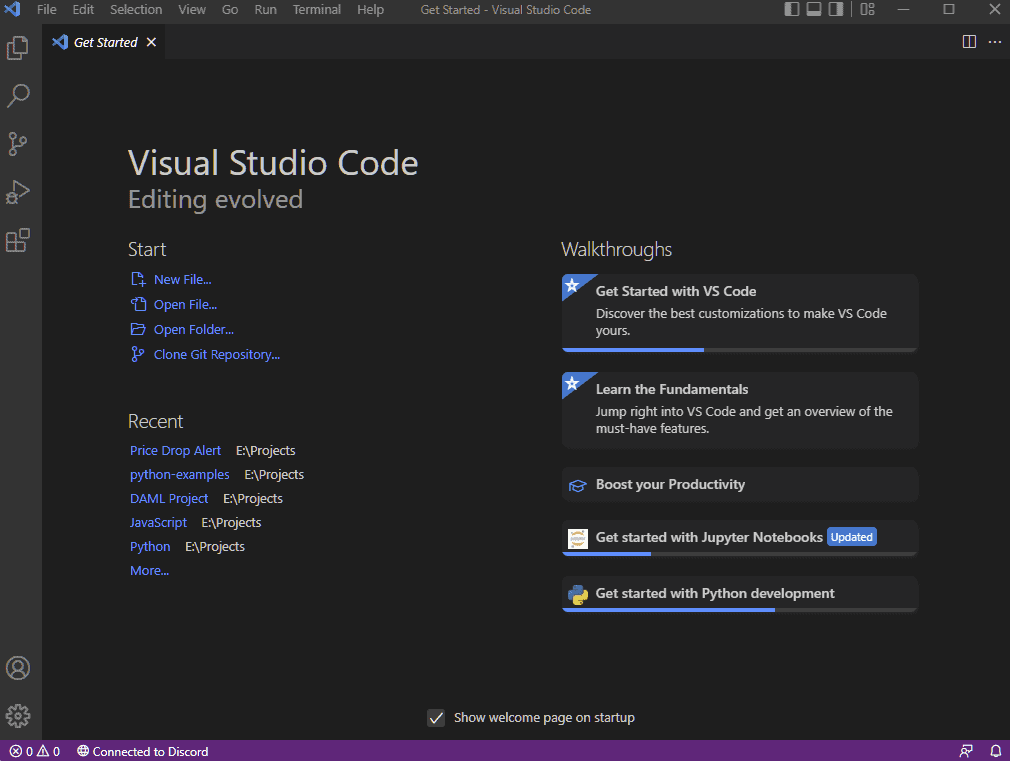Click the Clone Git Repository branch icon

pyautogui.click(x=138, y=354)
